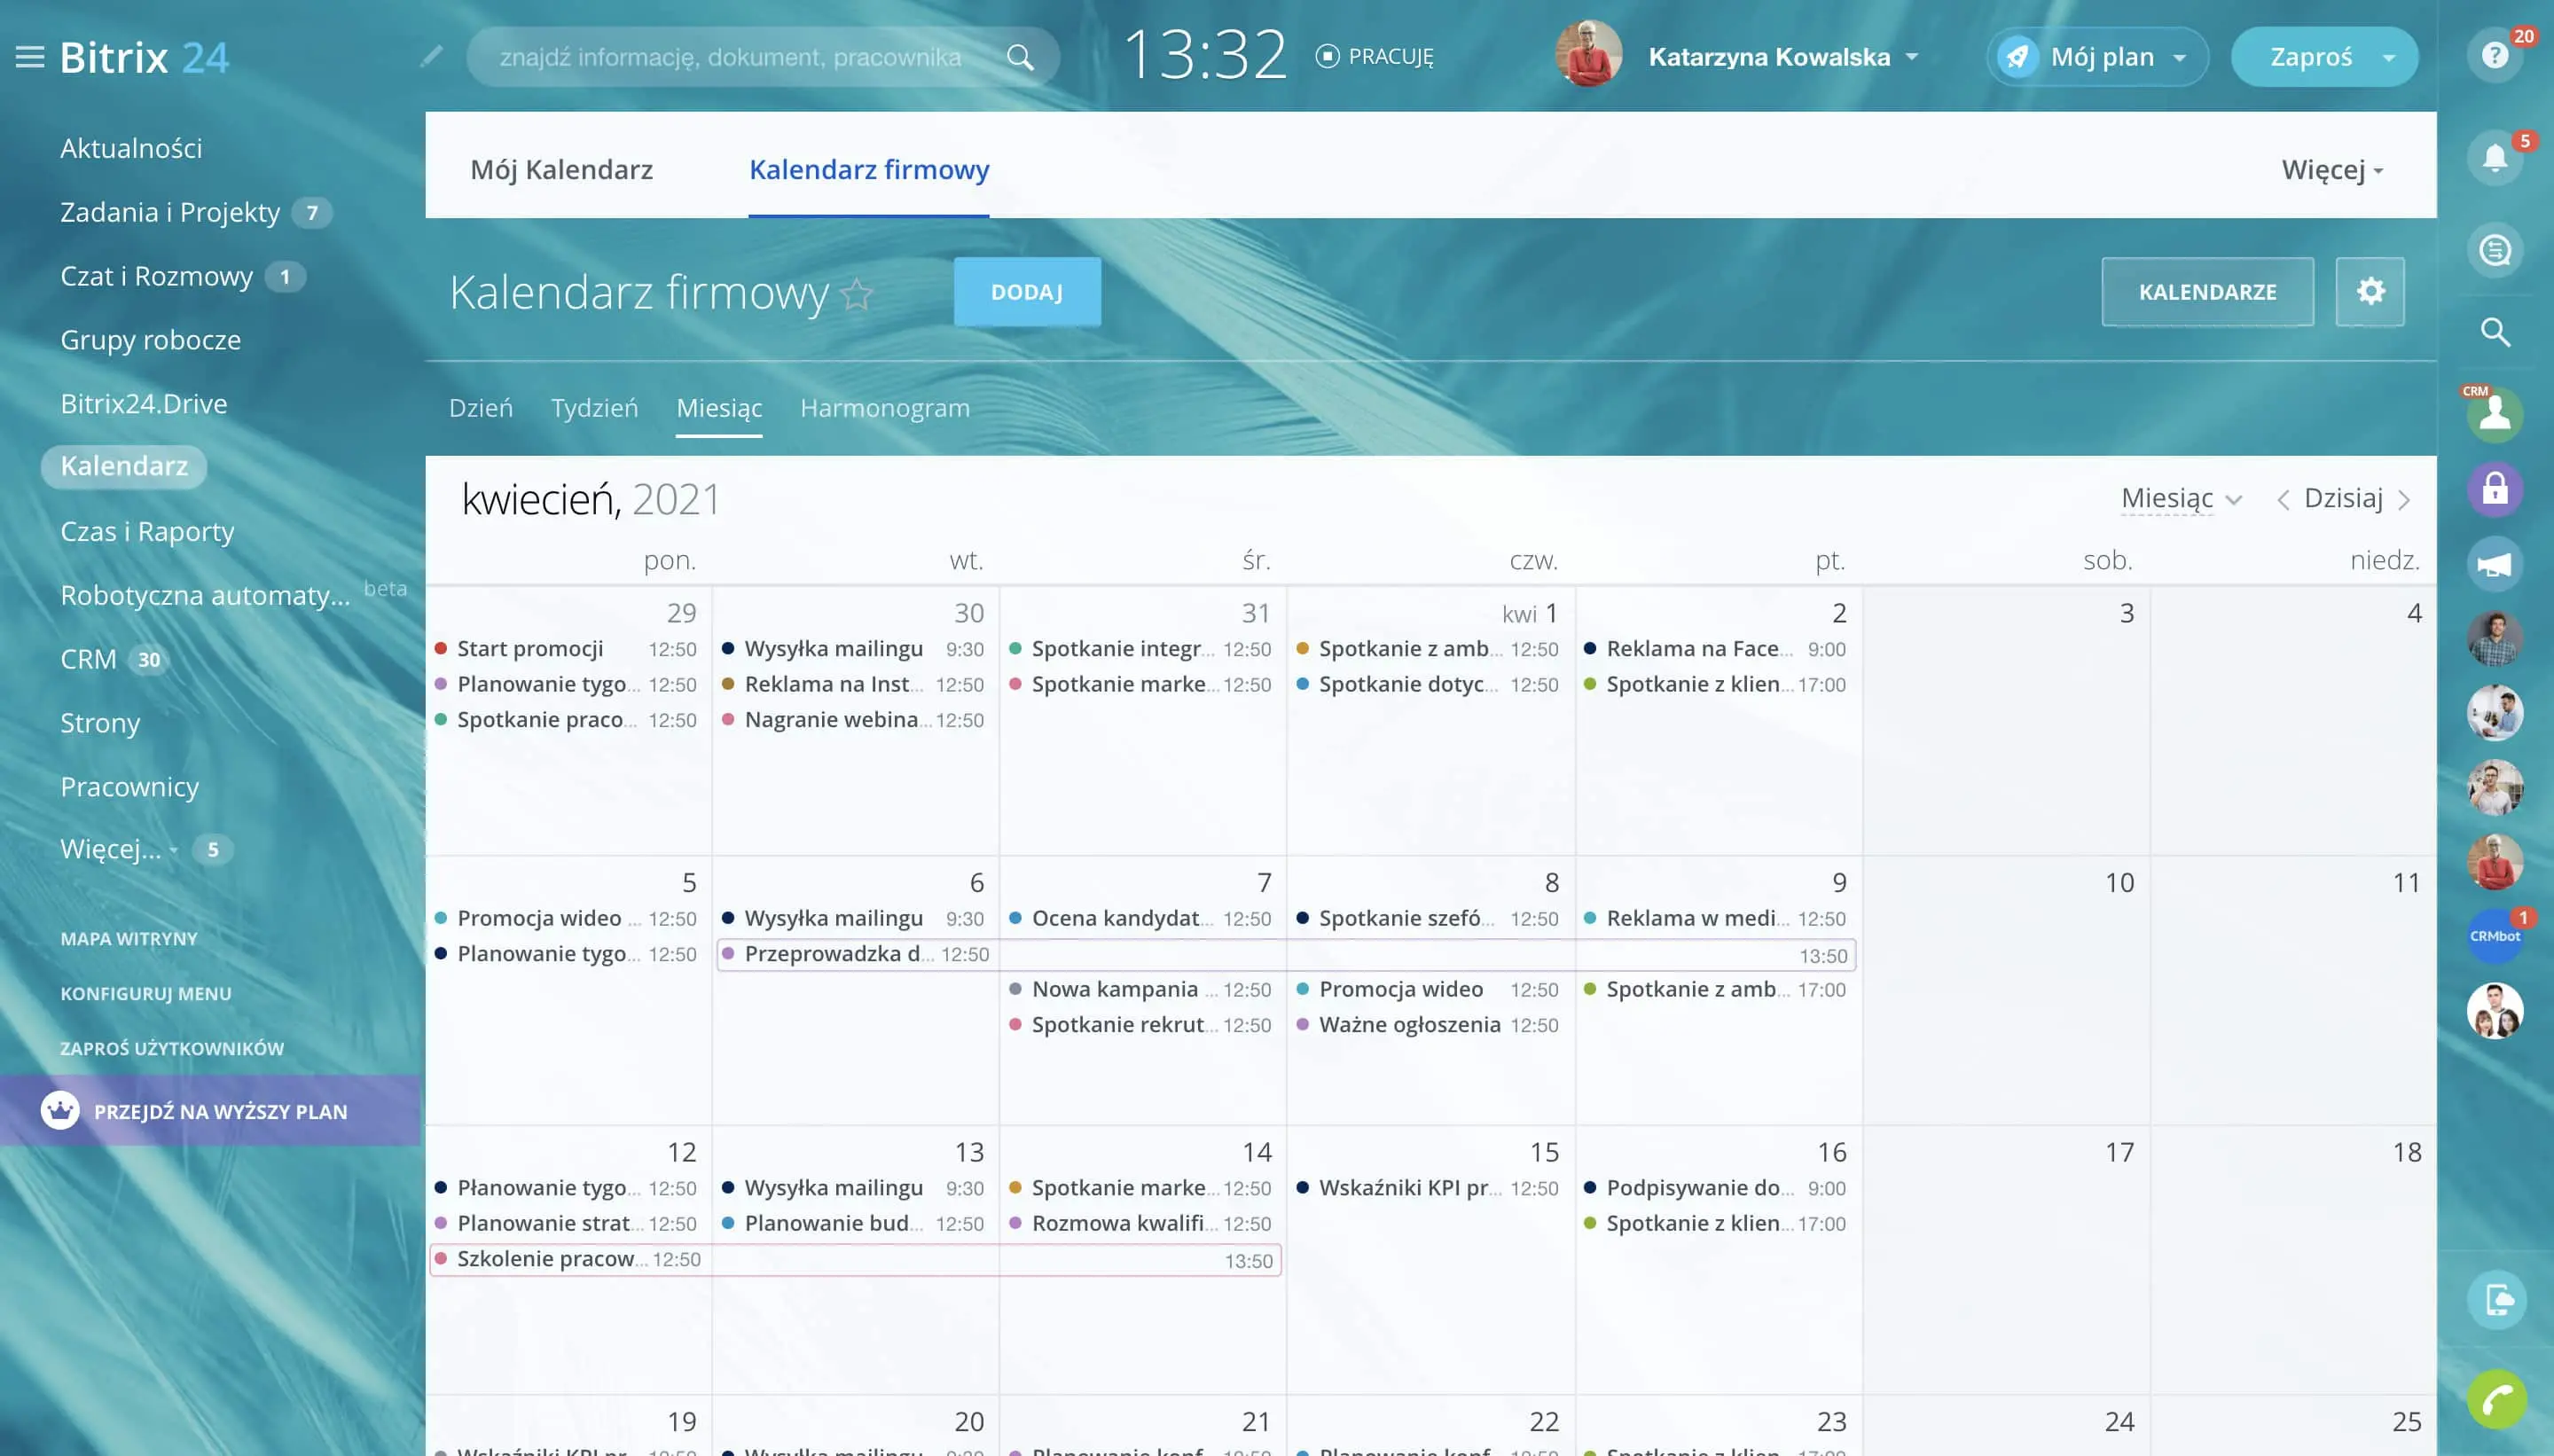Click the KALENDARZE button
Viewport: 2554px width, 1456px height.
pyautogui.click(x=2206, y=292)
